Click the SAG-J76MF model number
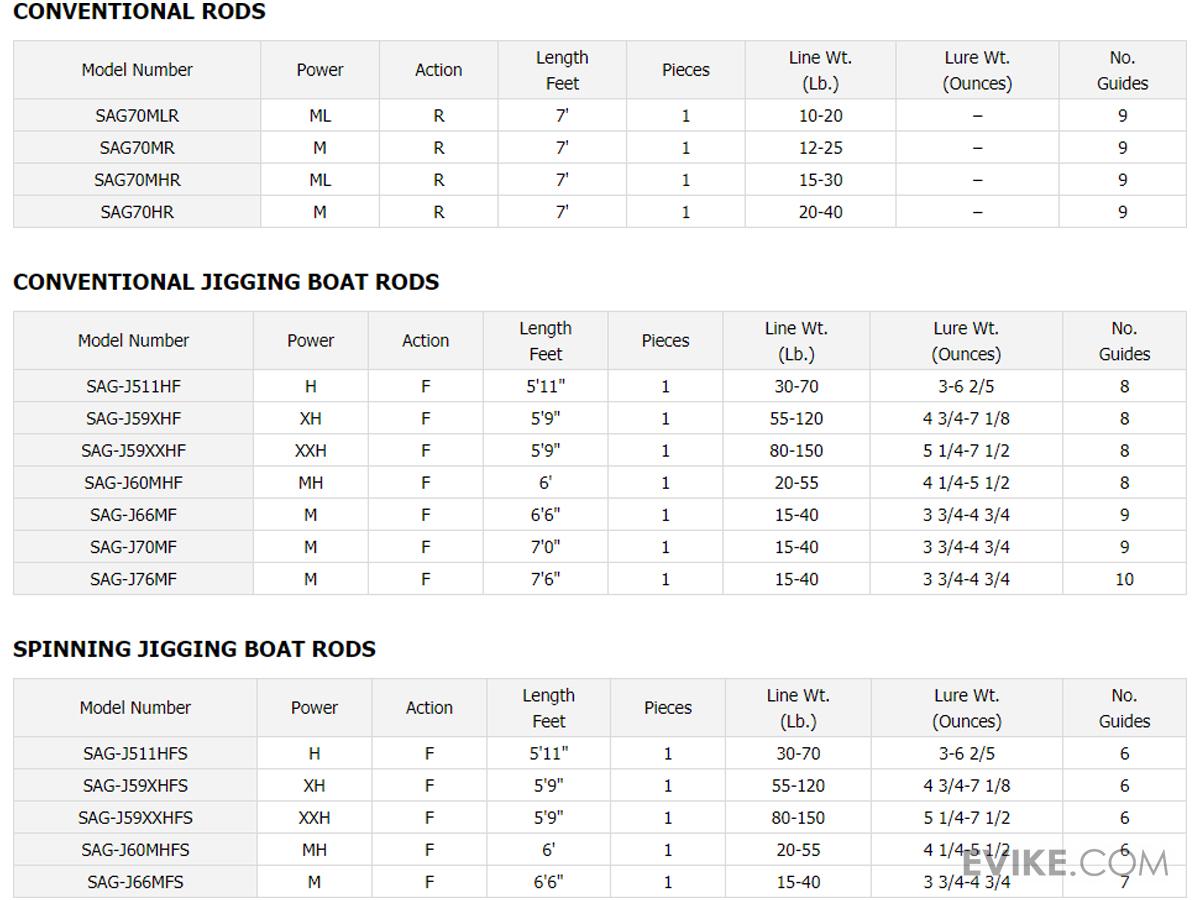1200x900 pixels. pyautogui.click(x=134, y=579)
